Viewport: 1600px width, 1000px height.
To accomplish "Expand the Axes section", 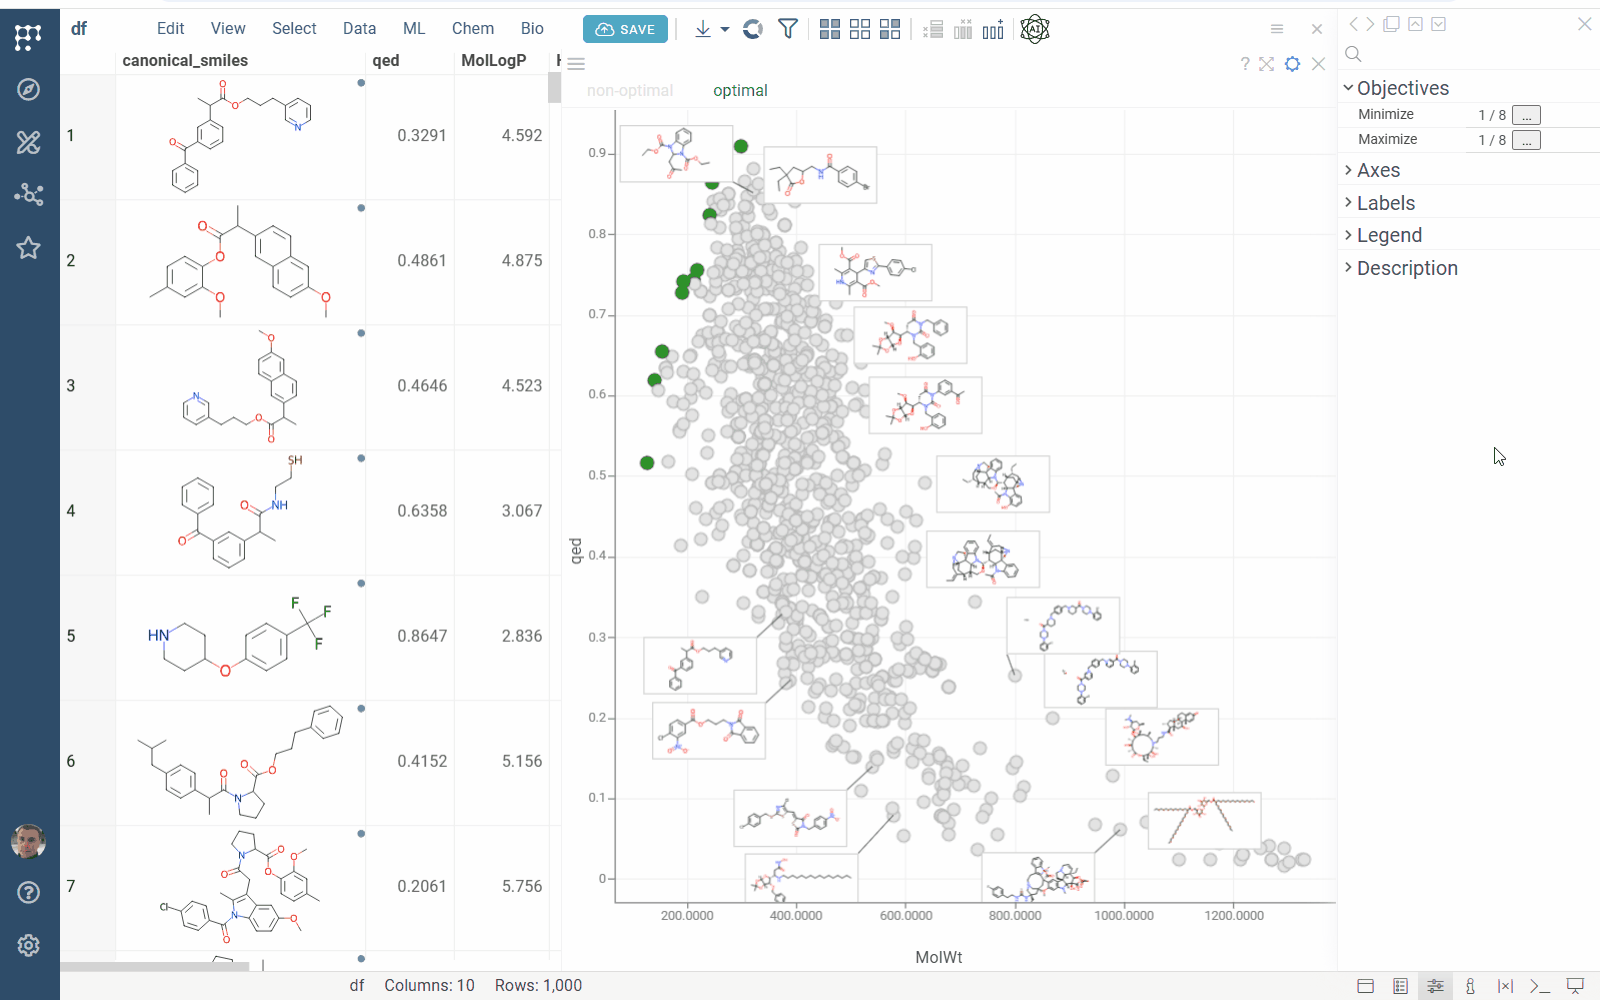I will (x=1378, y=171).
